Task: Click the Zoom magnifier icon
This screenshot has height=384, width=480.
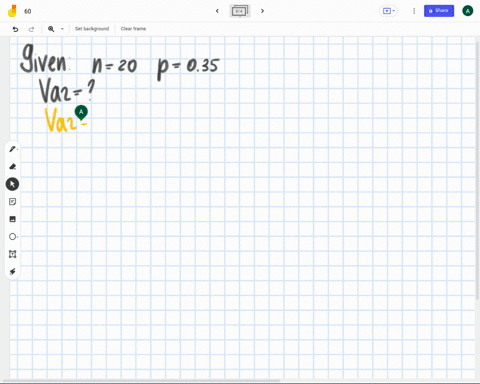Action: click(51, 29)
